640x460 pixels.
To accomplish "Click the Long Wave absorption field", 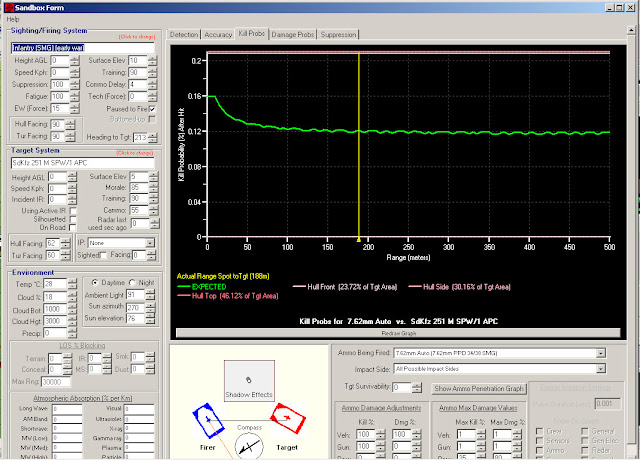I will point(67,409).
